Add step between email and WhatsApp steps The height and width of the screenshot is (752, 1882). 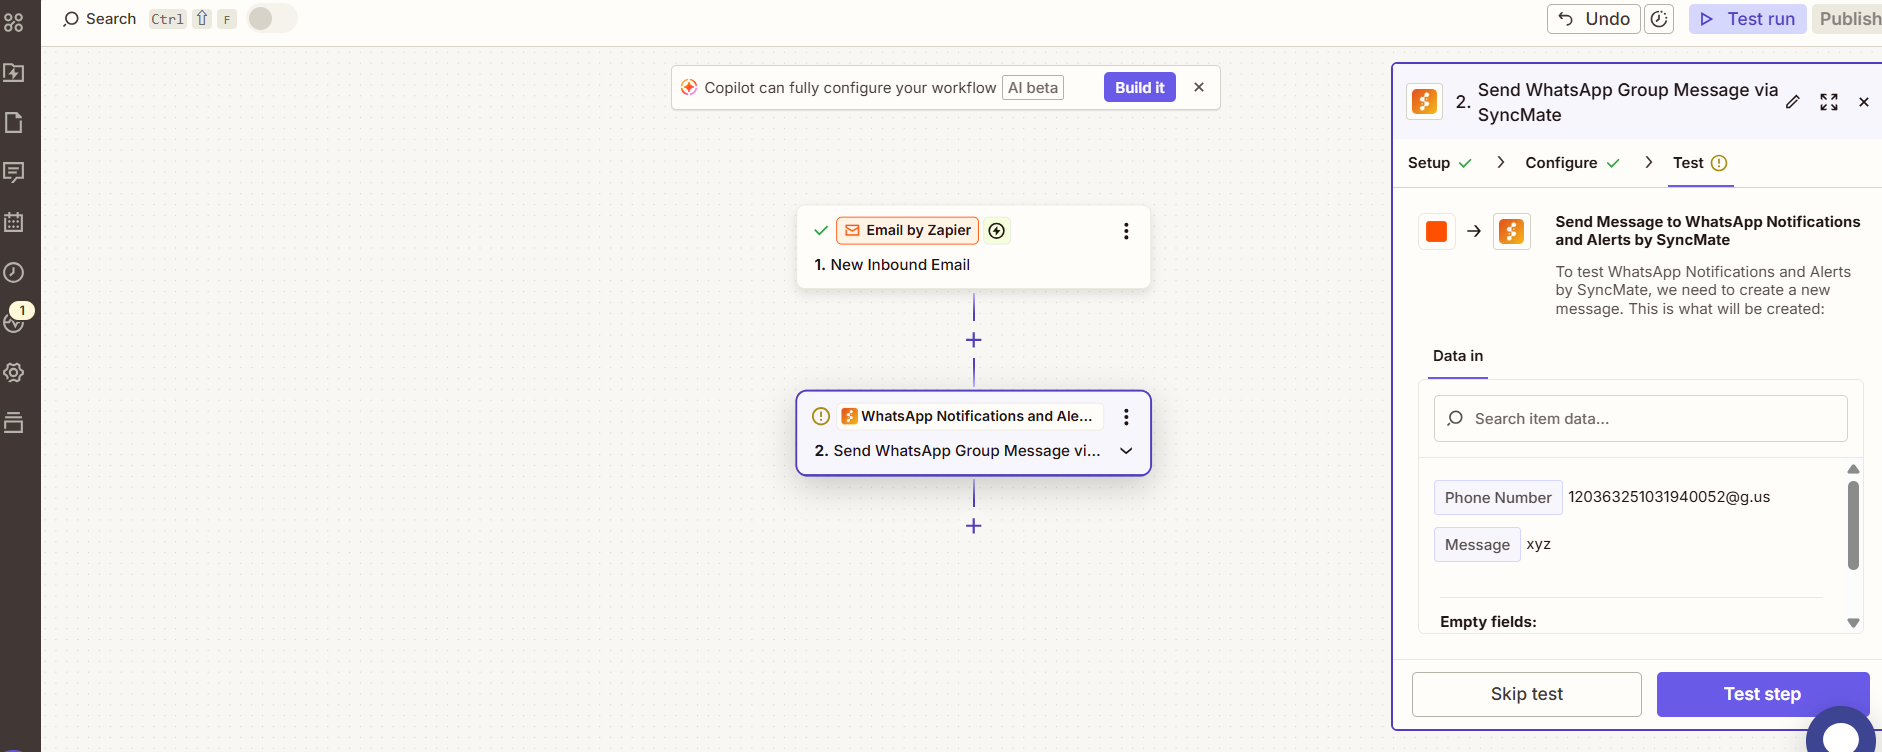[973, 340]
